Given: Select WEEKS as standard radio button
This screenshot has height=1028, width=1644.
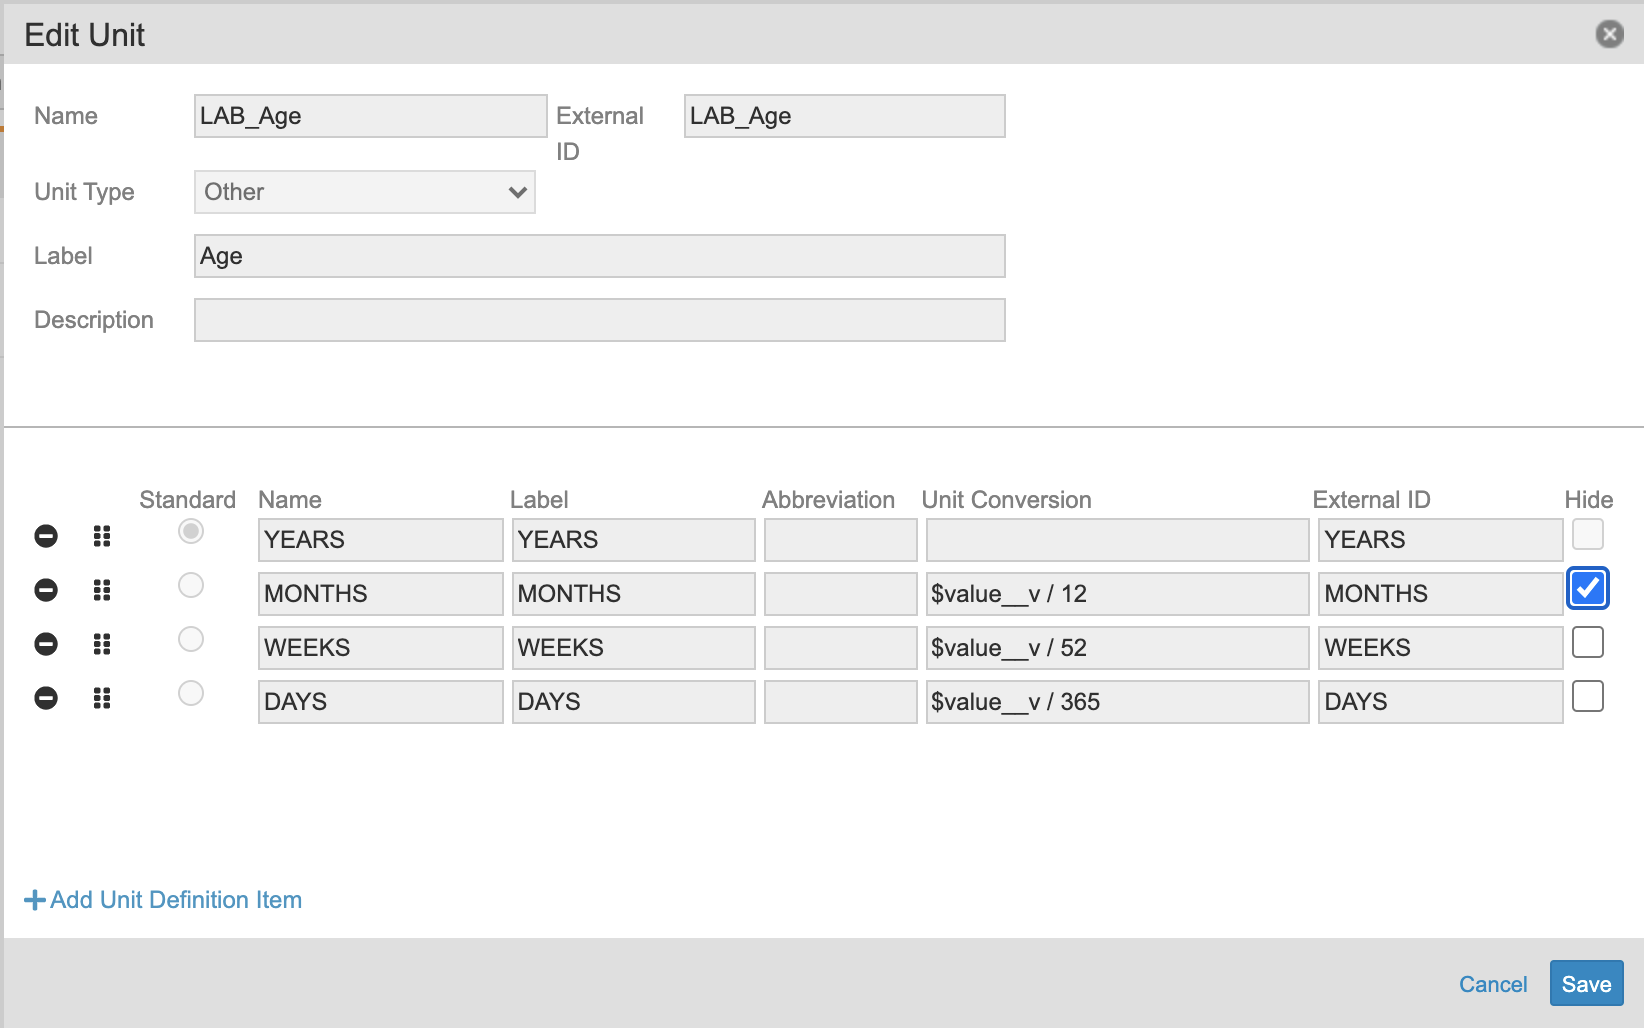Looking at the screenshot, I should pos(191,639).
